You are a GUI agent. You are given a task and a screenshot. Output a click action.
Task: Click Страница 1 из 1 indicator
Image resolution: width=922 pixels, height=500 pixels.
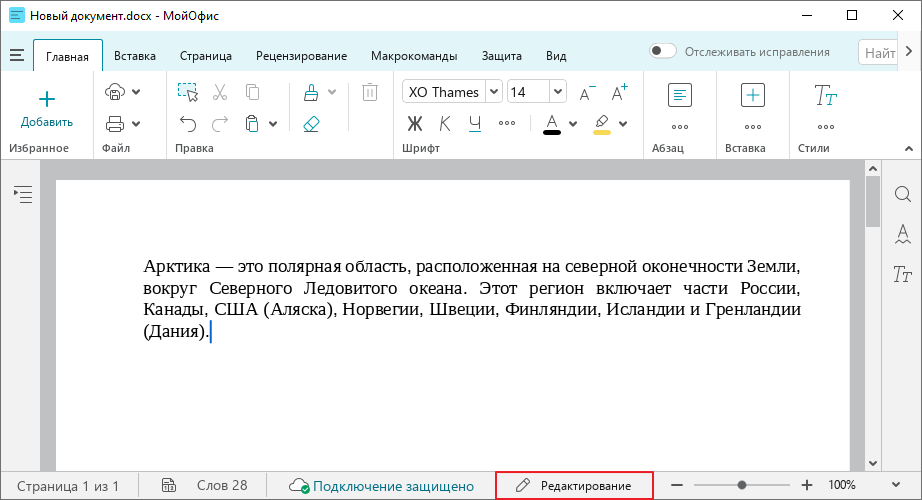coord(68,486)
